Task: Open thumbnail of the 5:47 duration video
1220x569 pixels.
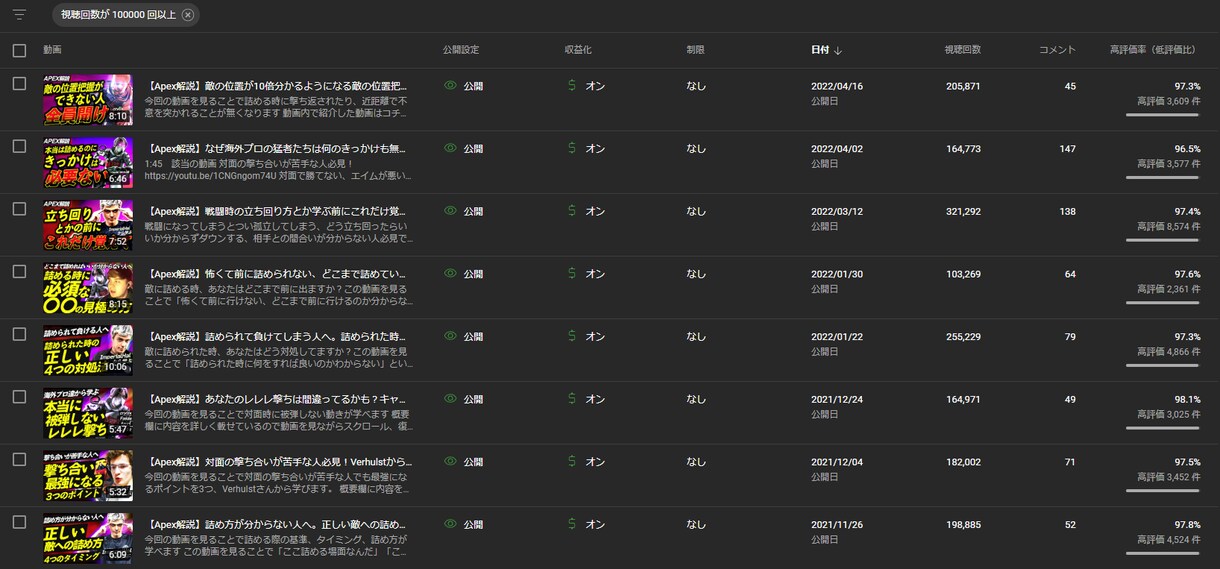Action: [x=88, y=412]
